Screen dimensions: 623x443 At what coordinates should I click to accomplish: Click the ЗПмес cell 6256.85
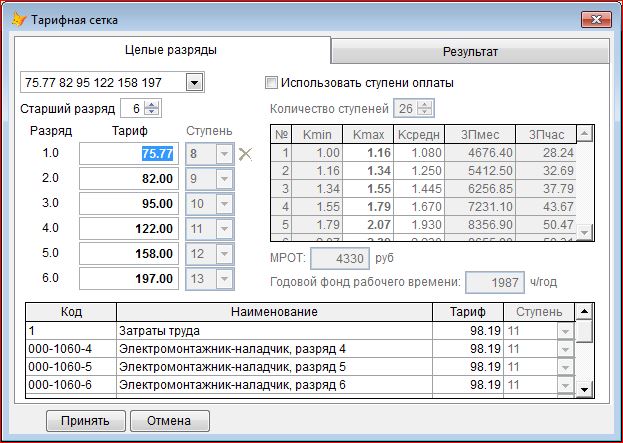click(x=480, y=189)
